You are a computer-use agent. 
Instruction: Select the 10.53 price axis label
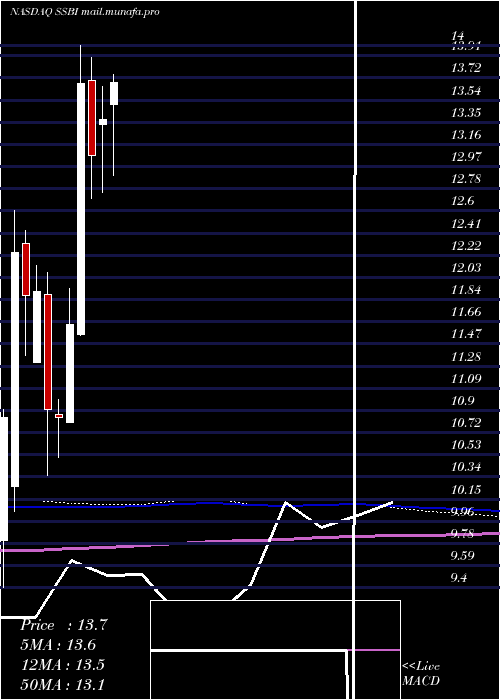(x=466, y=445)
